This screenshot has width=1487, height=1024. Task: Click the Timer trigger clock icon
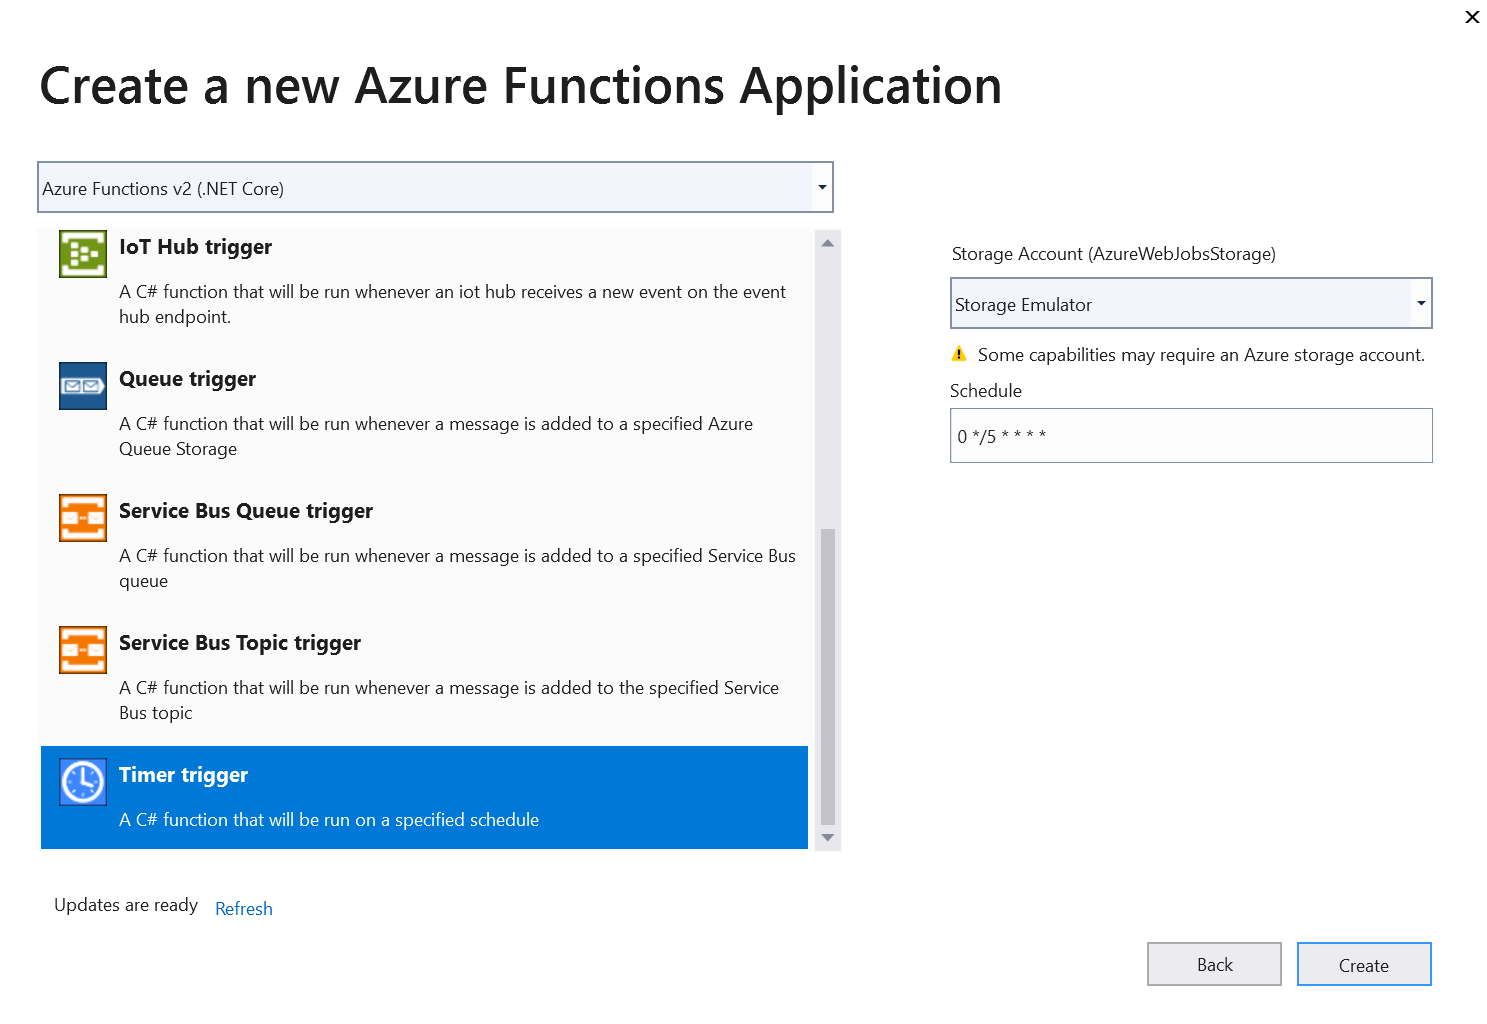point(83,782)
